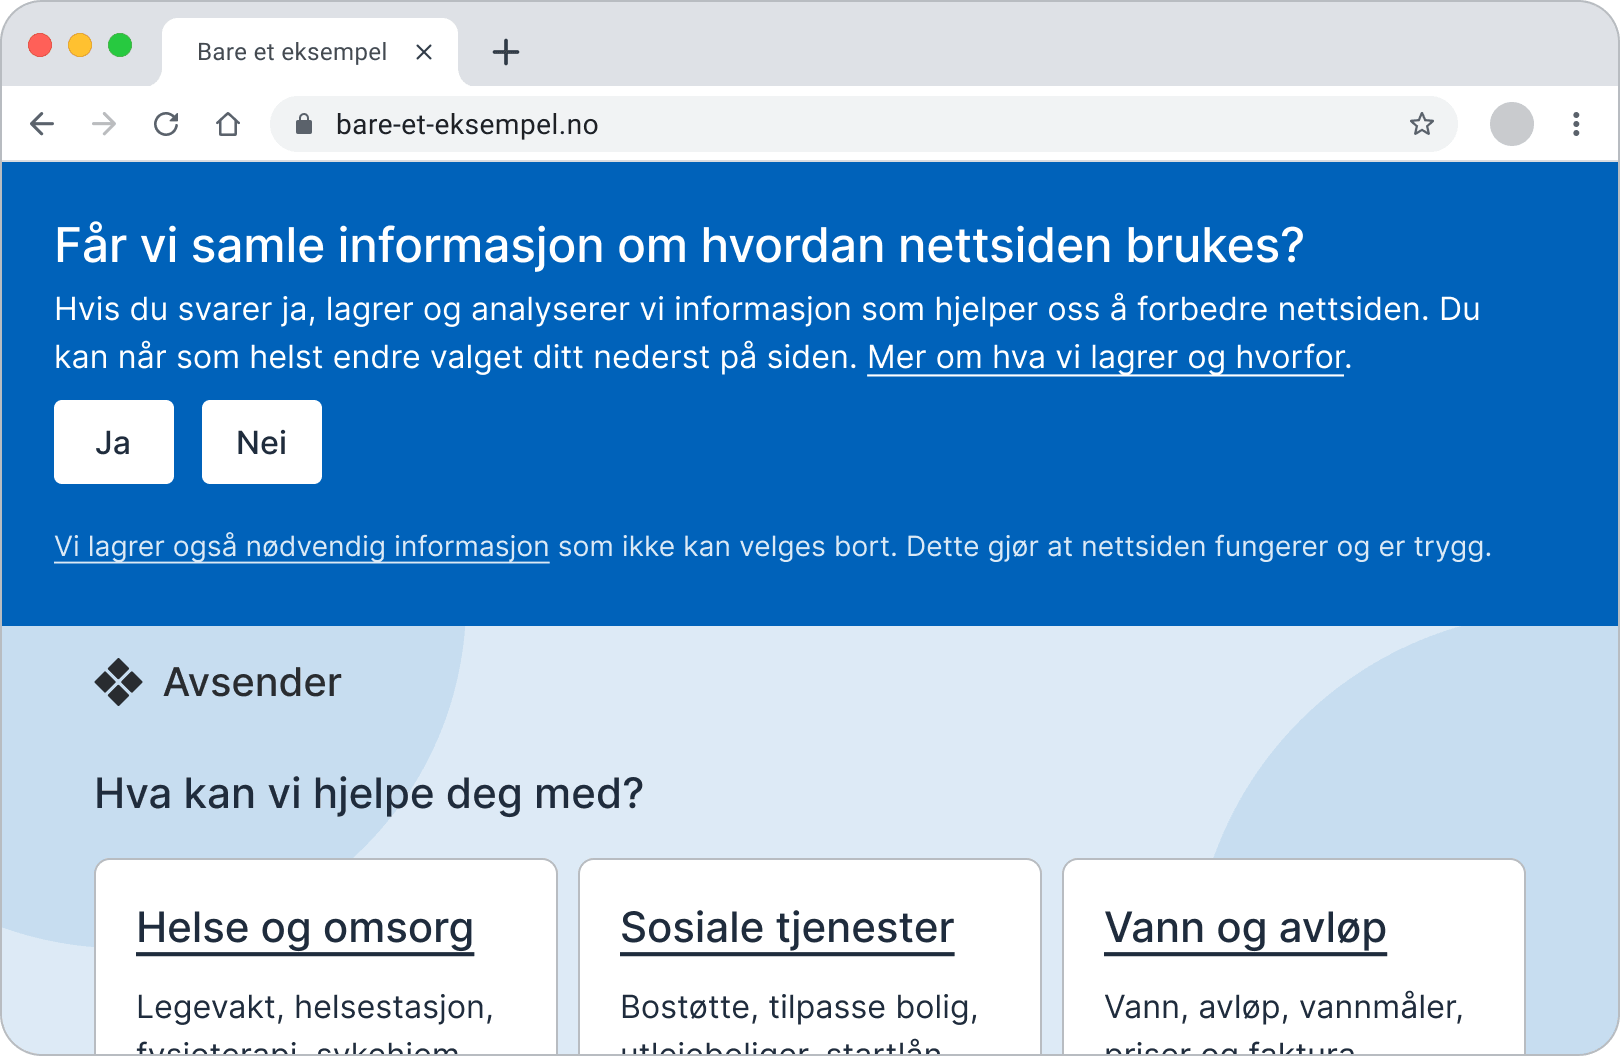Screen dimensions: 1620x1056
Task: Click the Avsender site name text
Action: (252, 682)
